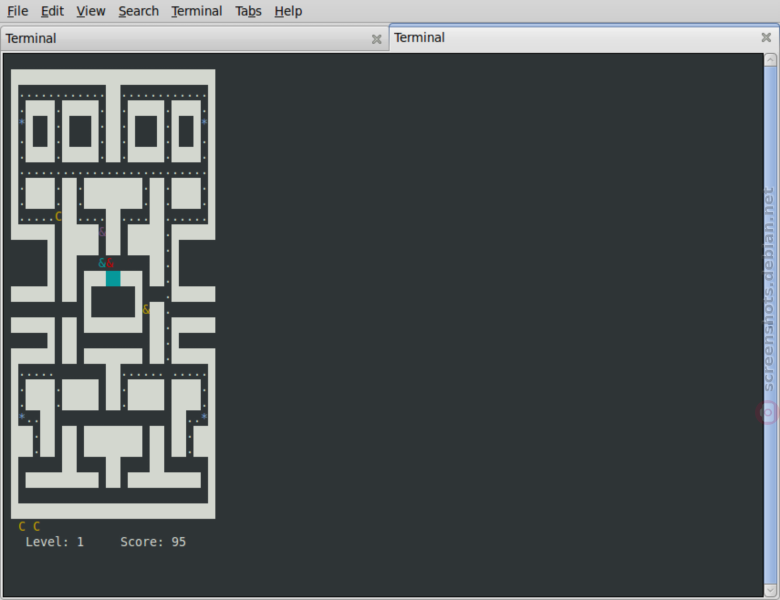Image resolution: width=780 pixels, height=600 pixels.
Task: Click the bottom-right blue power pellet
Action: coord(204,416)
